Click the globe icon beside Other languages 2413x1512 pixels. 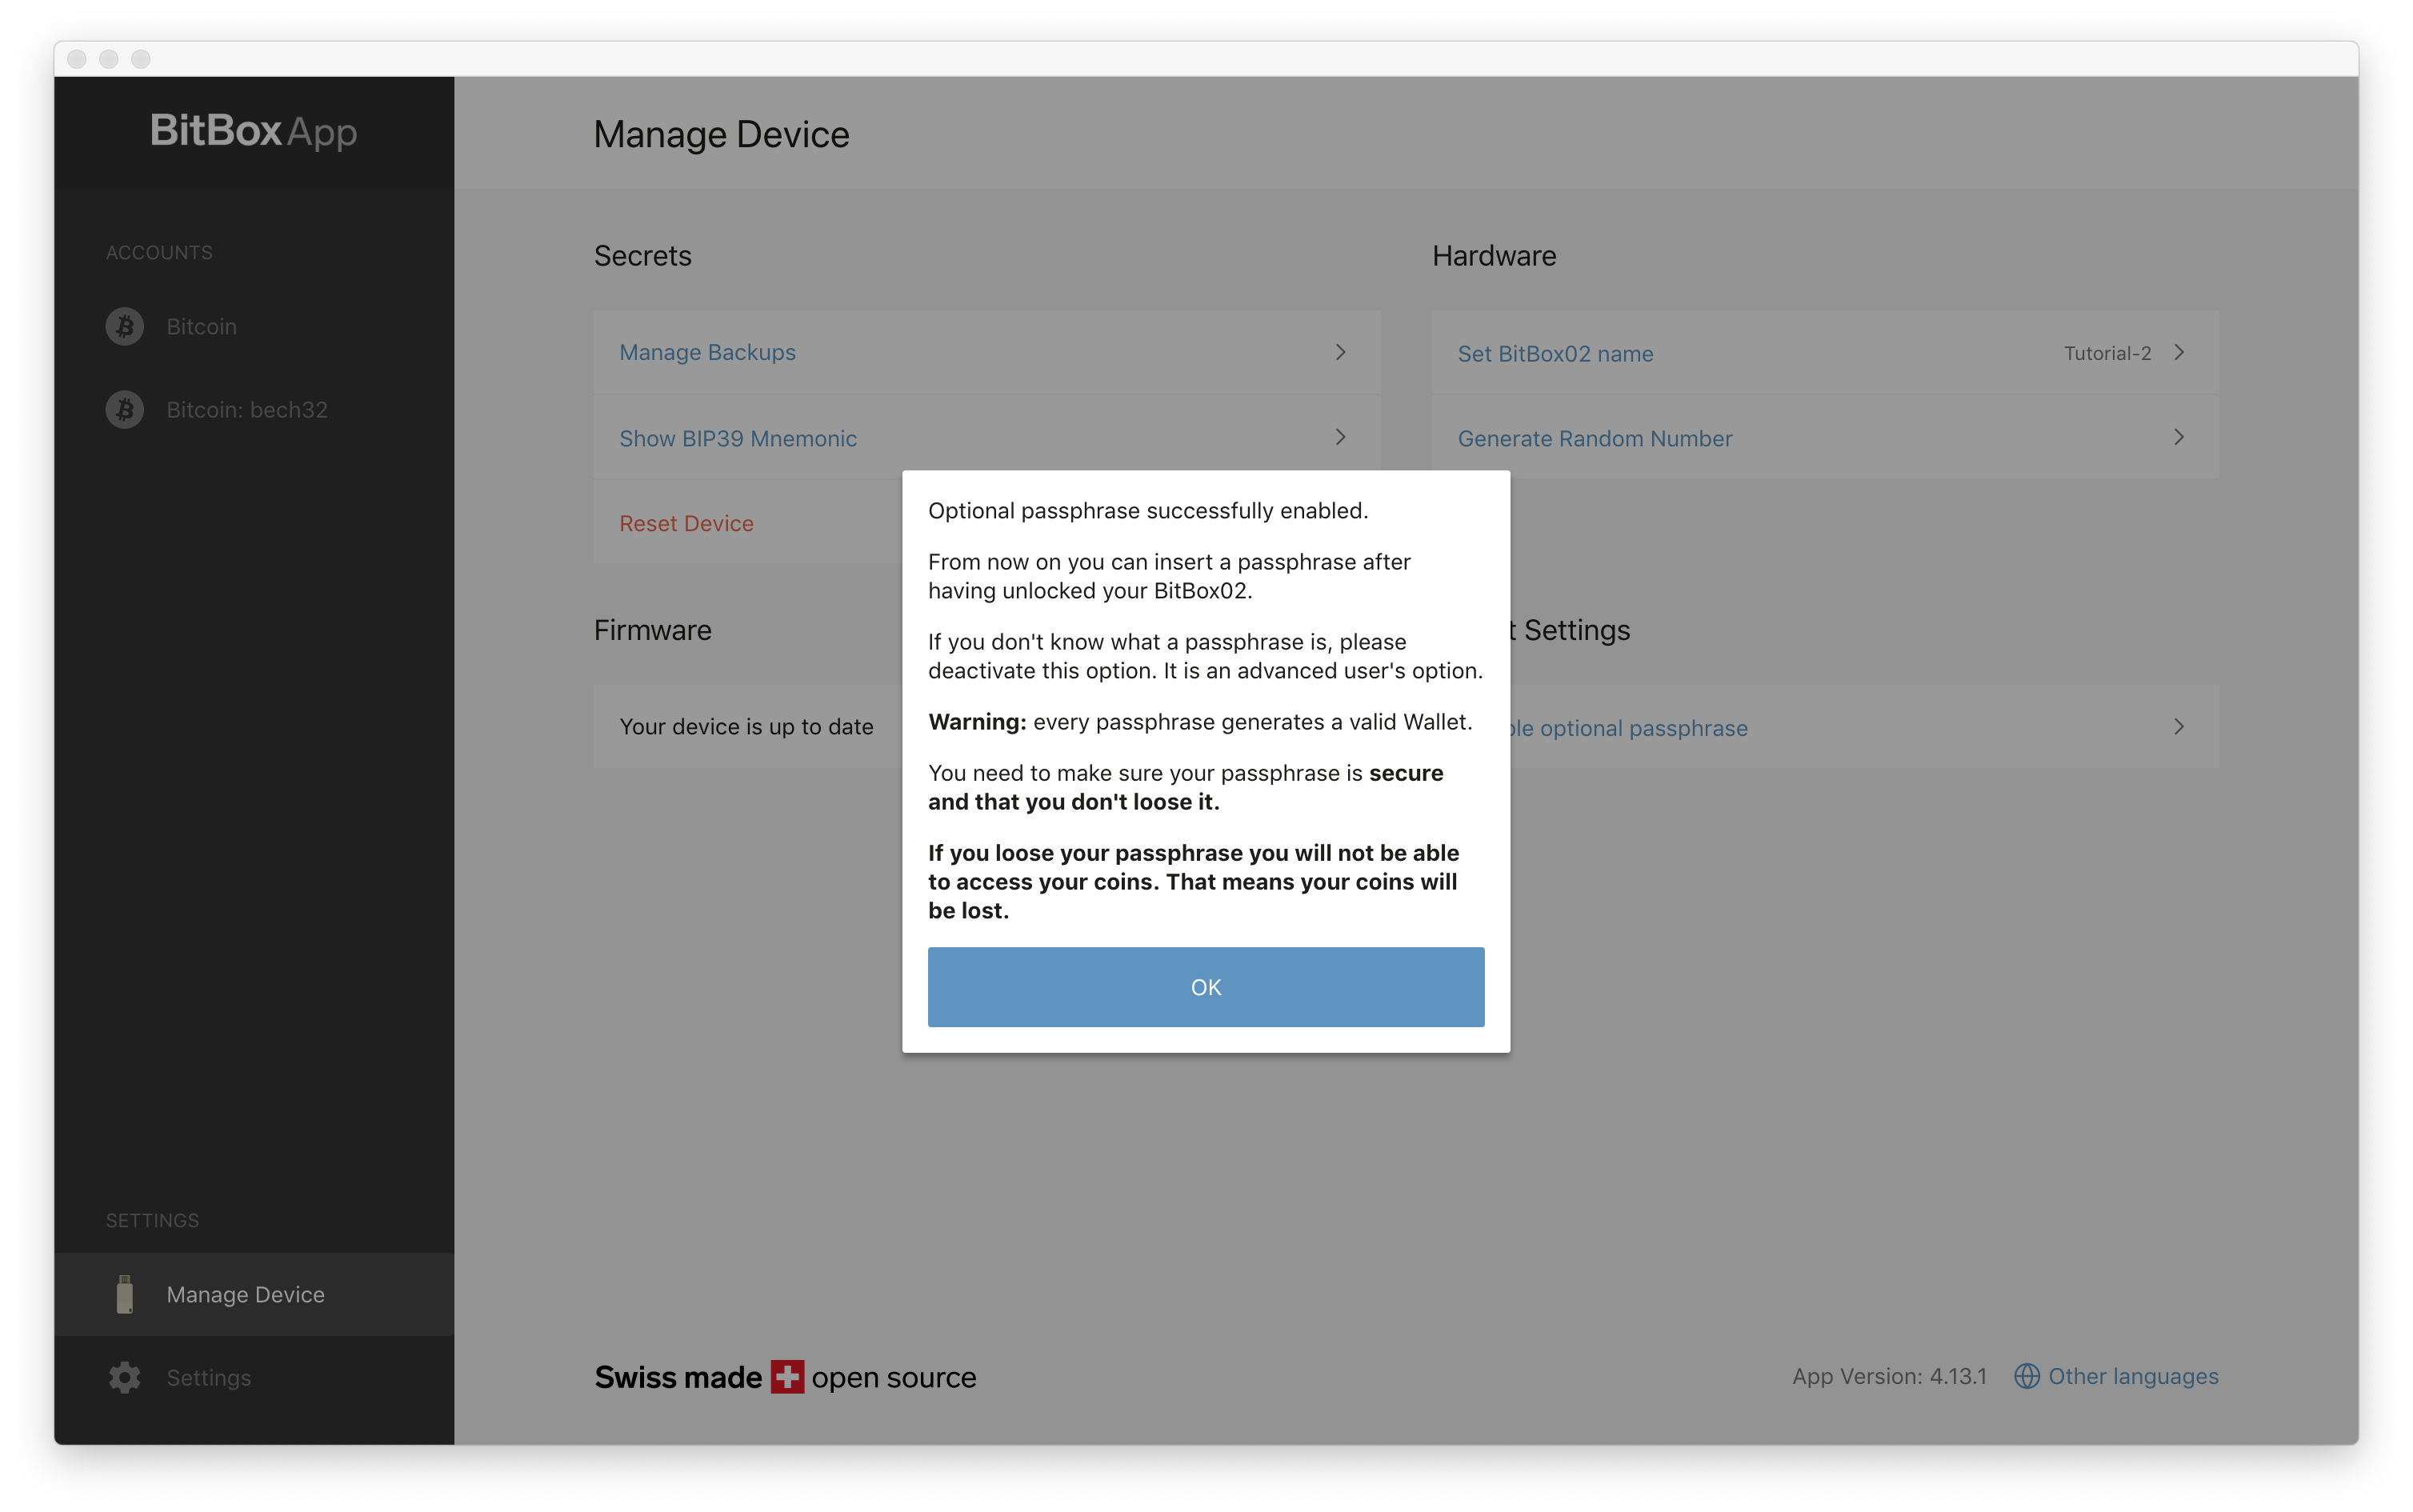pos(2026,1376)
